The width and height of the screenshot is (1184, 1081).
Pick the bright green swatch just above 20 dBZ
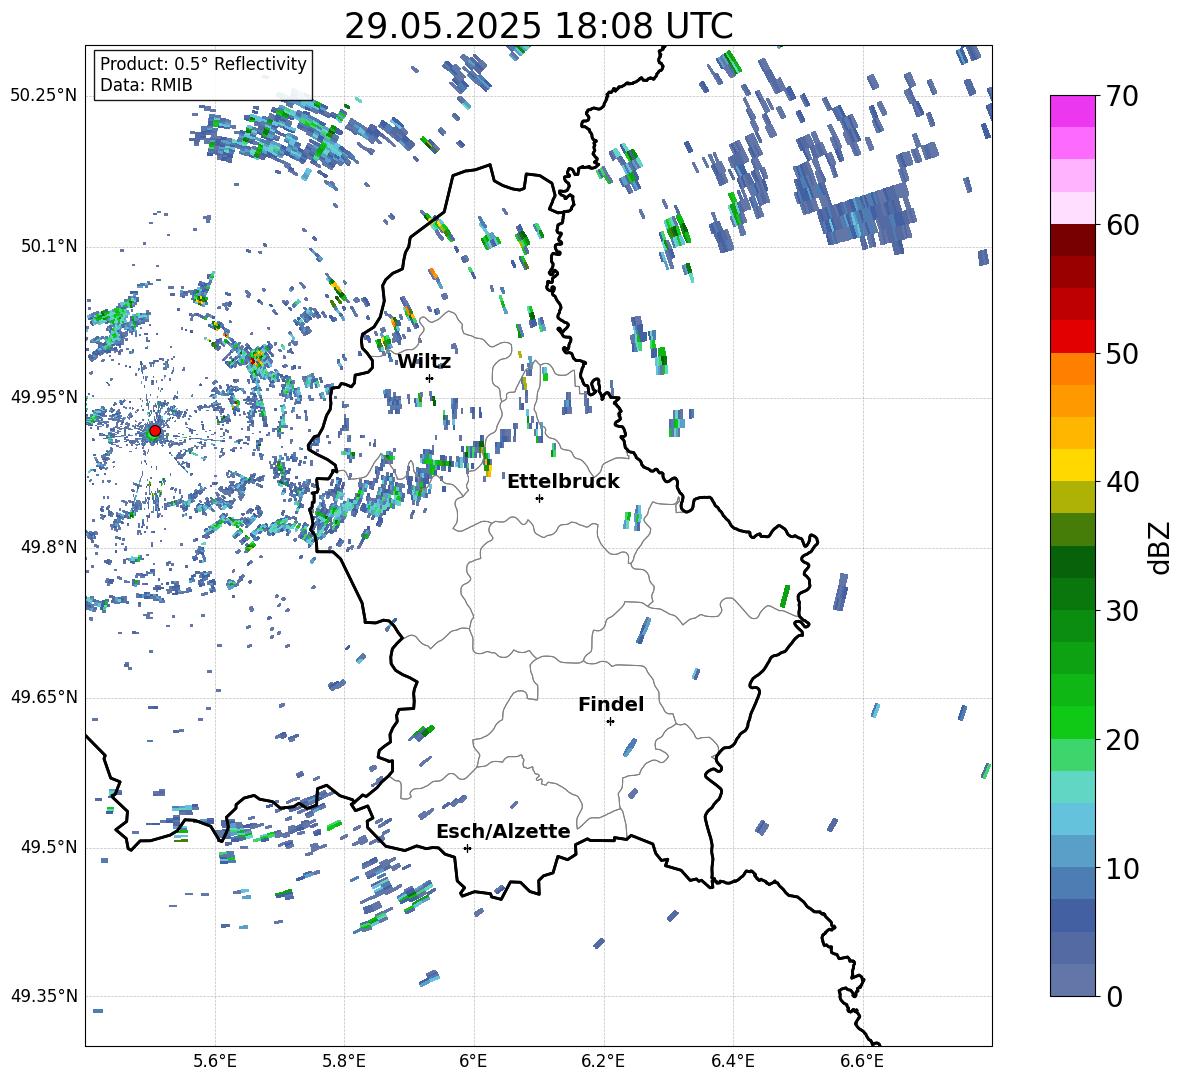[1073, 722]
